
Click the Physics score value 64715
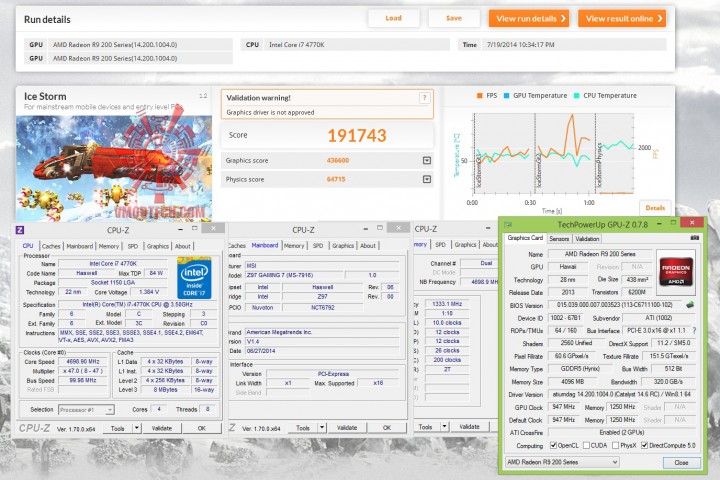tap(336, 179)
